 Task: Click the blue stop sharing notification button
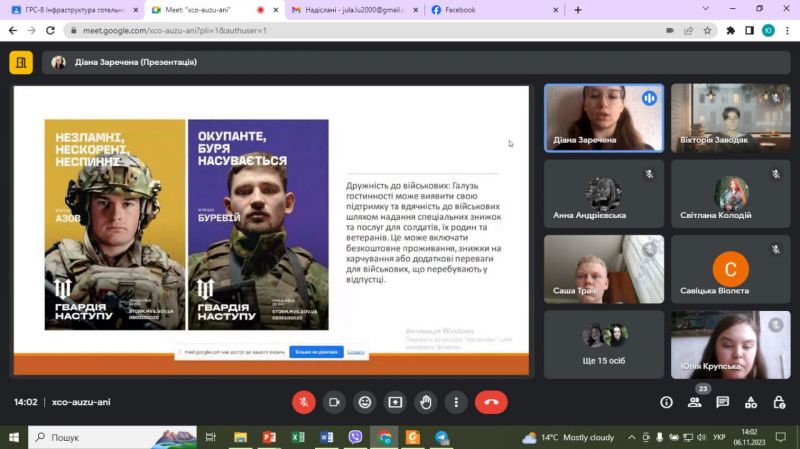tap(316, 352)
